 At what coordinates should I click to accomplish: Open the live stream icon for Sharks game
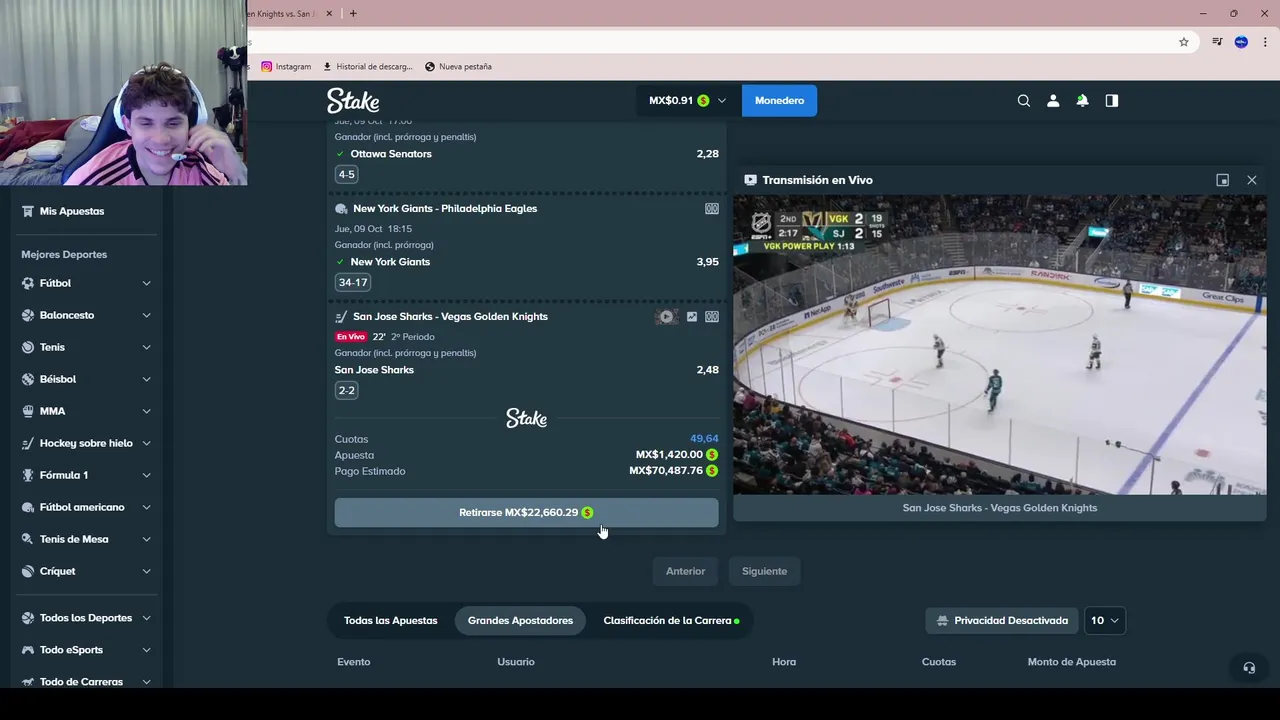[x=667, y=317]
